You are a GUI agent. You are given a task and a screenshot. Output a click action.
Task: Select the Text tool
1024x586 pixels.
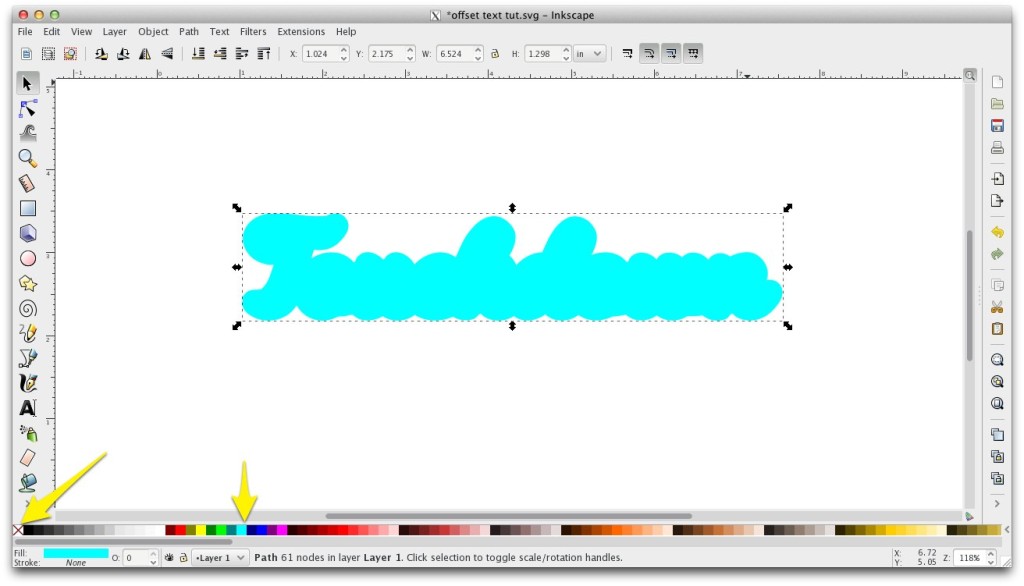(27, 407)
